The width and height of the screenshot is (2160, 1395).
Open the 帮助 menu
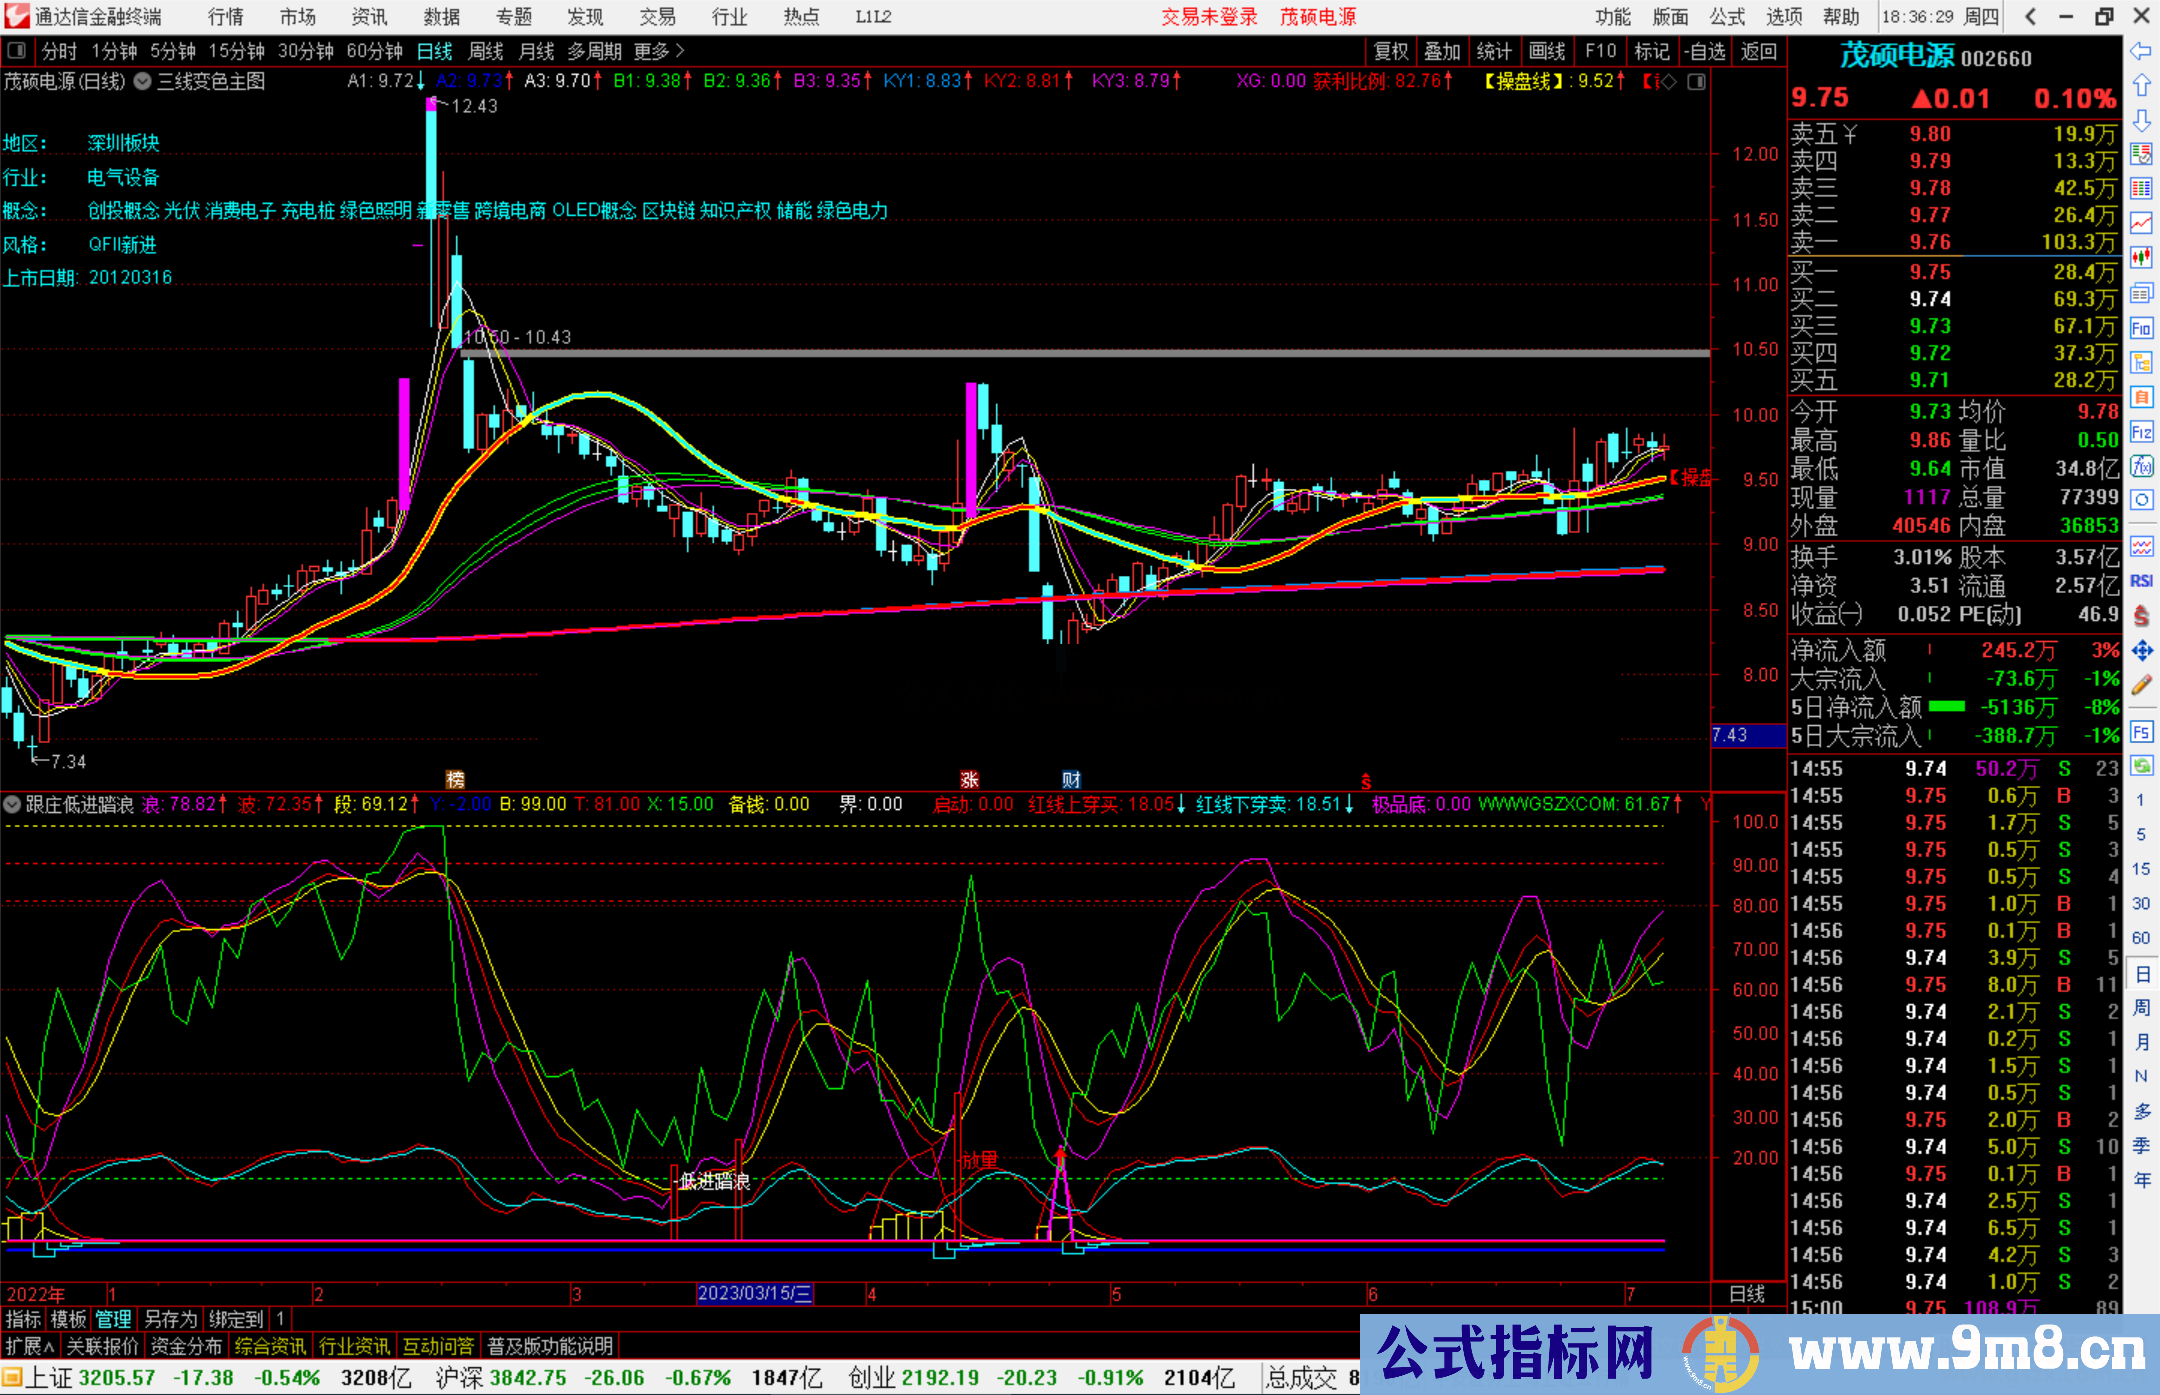point(1841,16)
